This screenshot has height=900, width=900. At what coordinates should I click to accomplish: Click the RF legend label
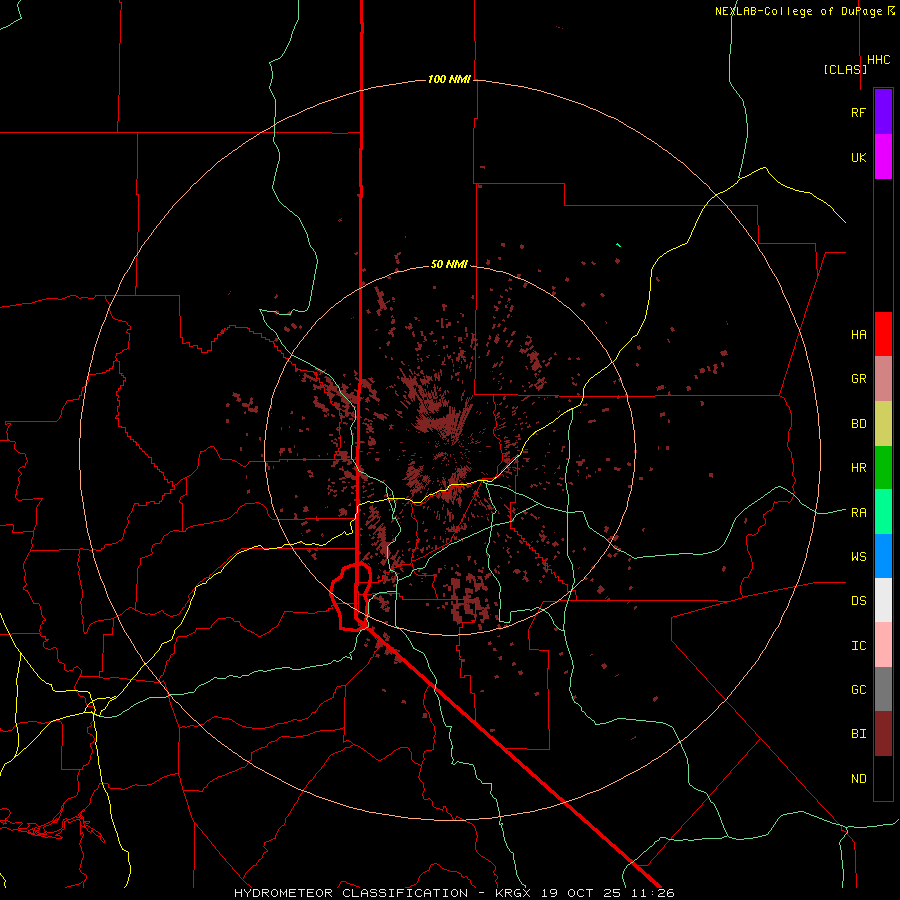858,112
